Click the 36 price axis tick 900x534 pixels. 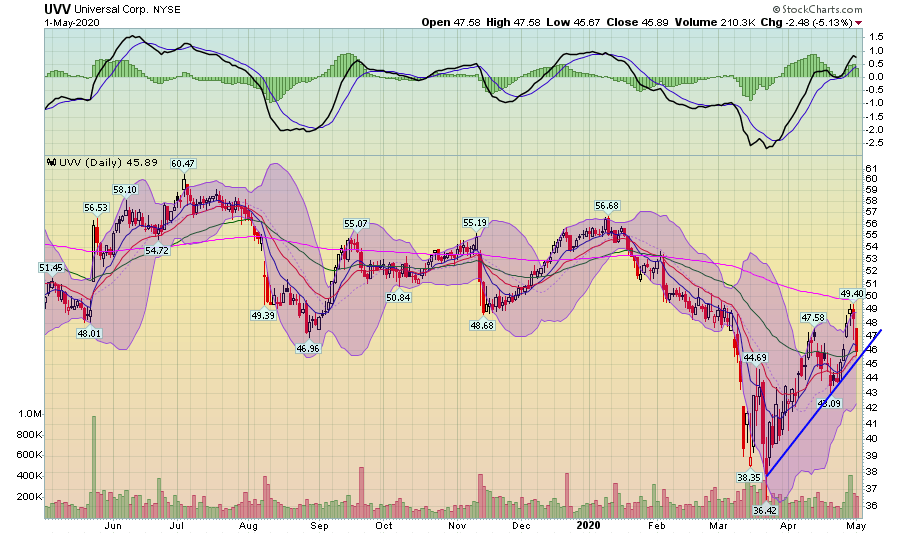pos(871,505)
